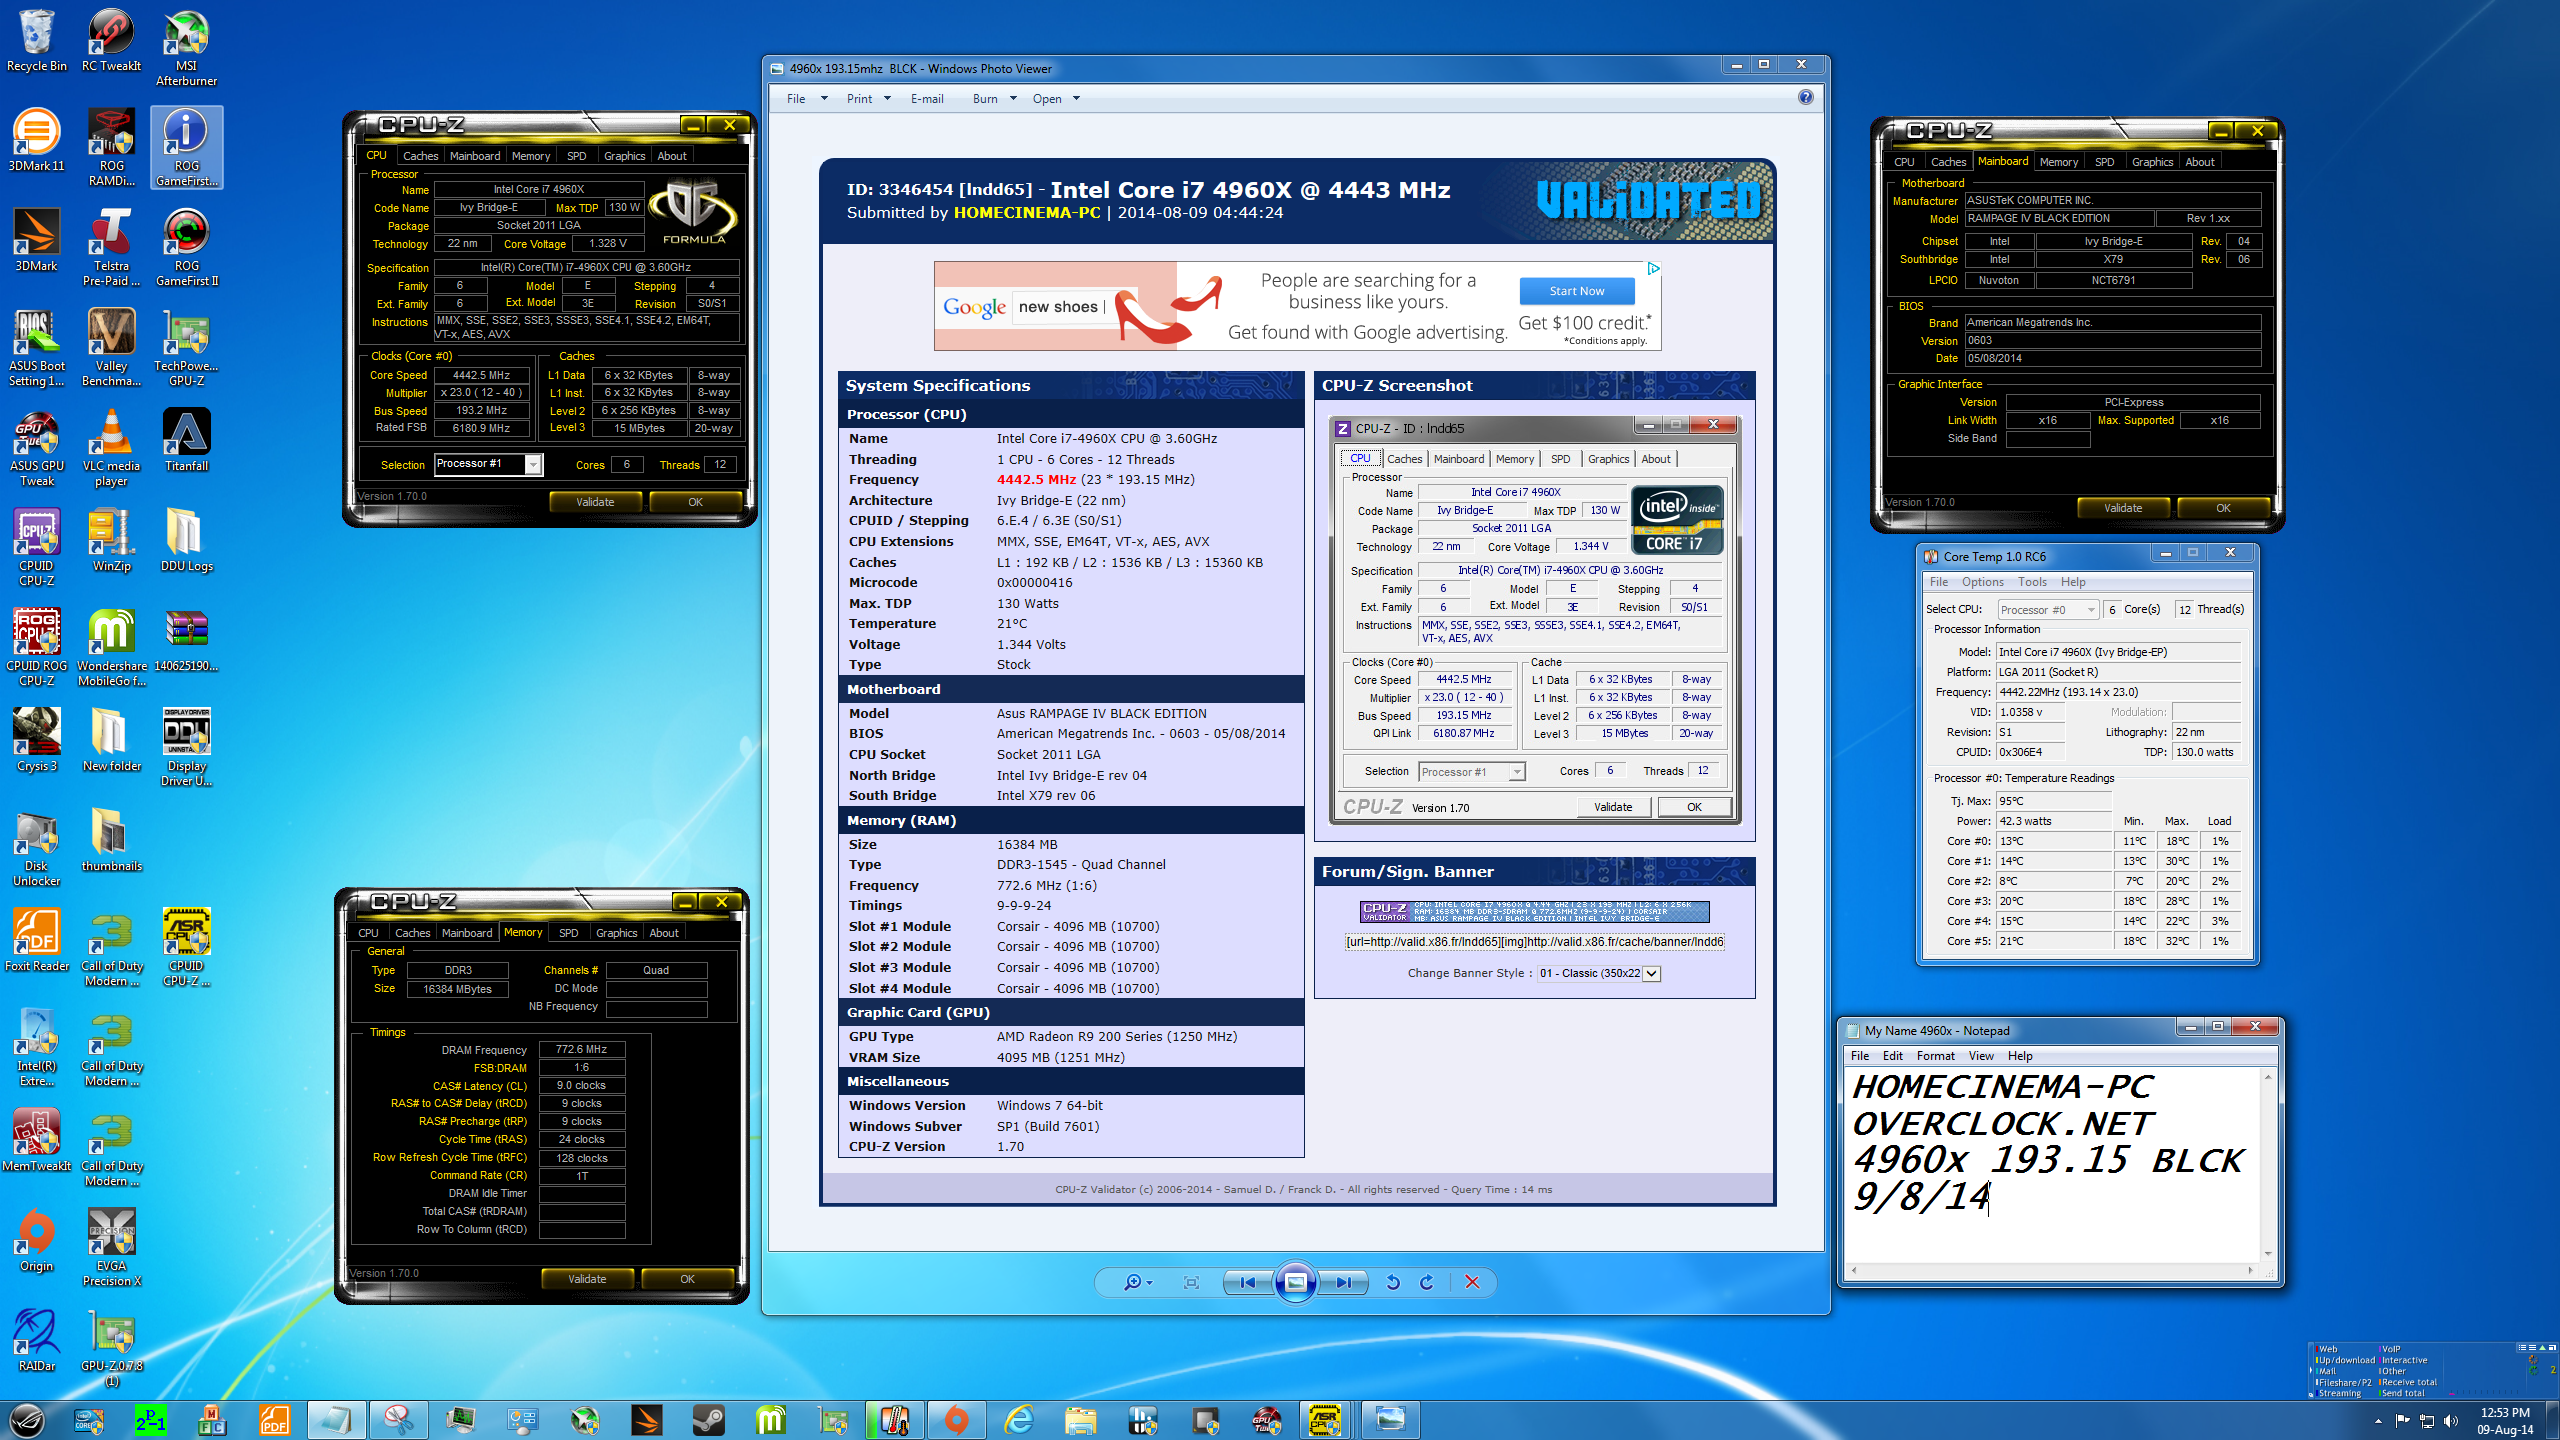Click OK in the Memory CPU-Z window
Image resolution: width=2560 pixels, height=1440 pixels.
[687, 1279]
